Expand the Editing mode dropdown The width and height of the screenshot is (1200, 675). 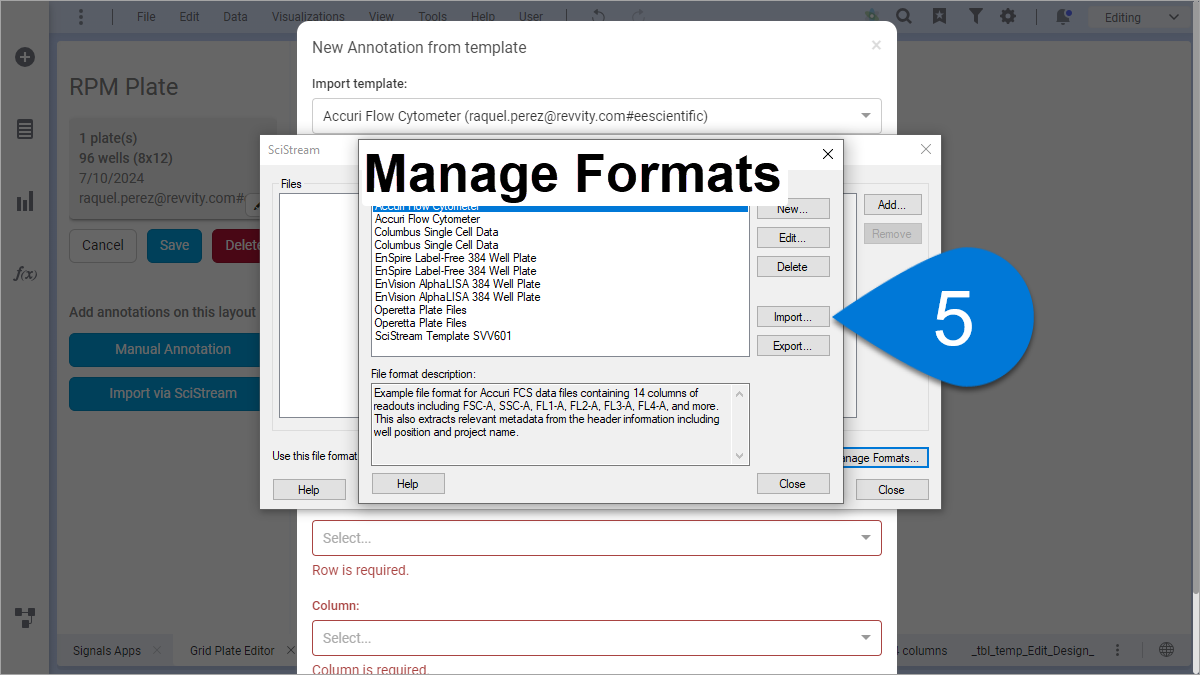[1142, 17]
